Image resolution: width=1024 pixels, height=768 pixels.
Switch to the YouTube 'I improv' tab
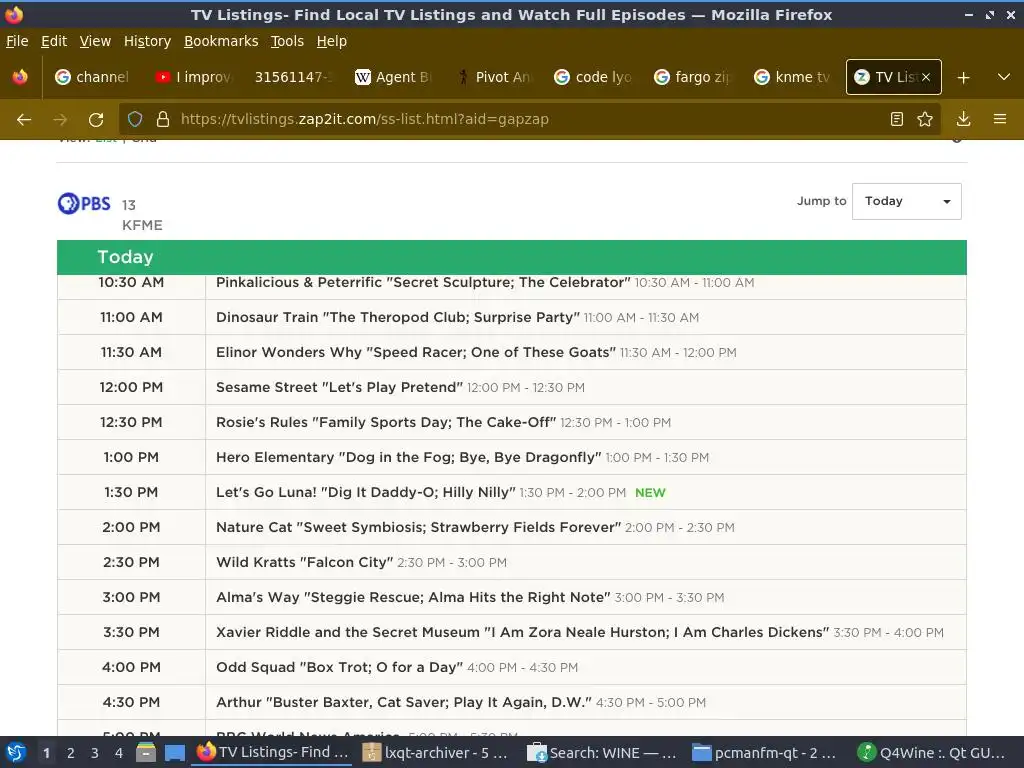193,77
